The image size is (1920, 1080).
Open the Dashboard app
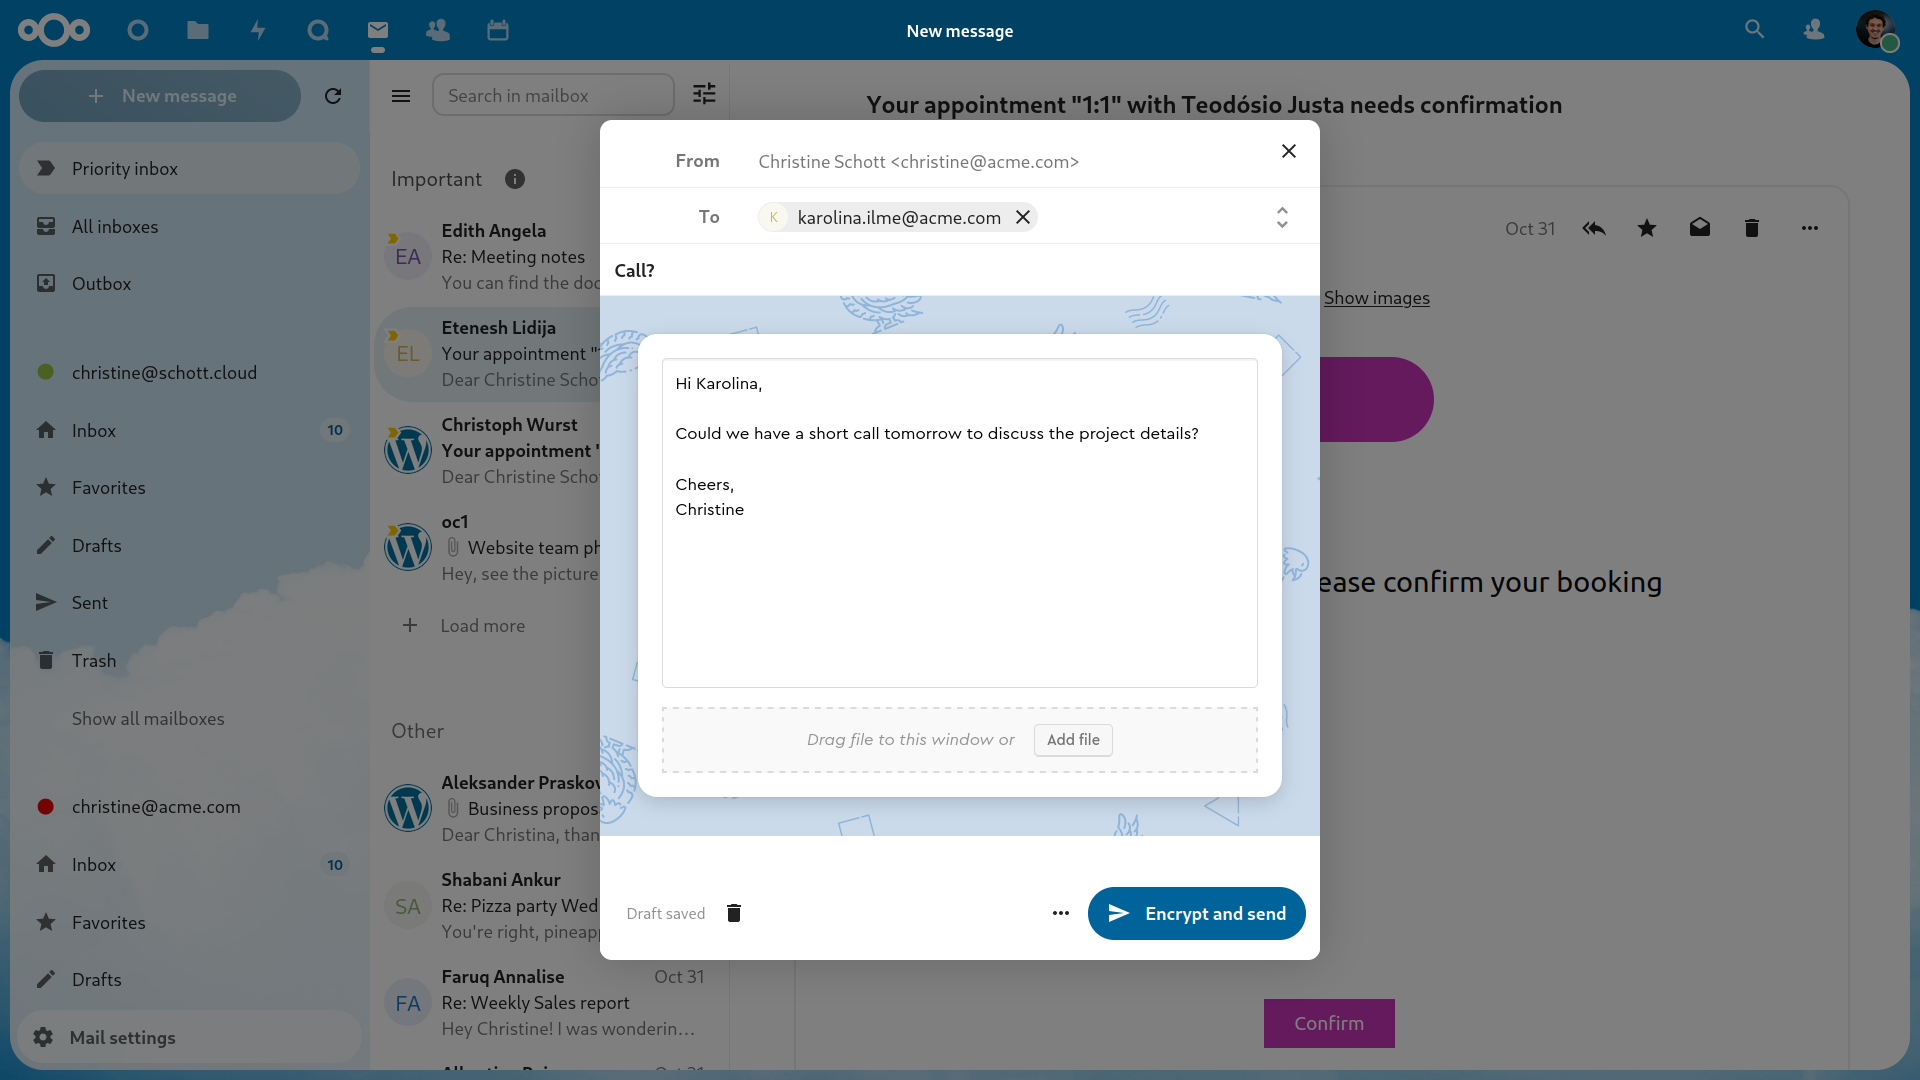click(137, 30)
